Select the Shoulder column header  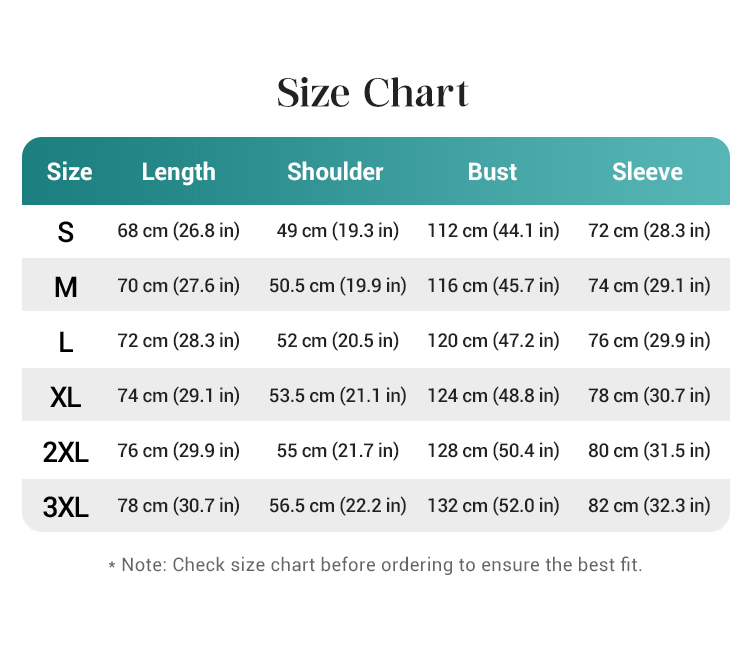tap(335, 172)
